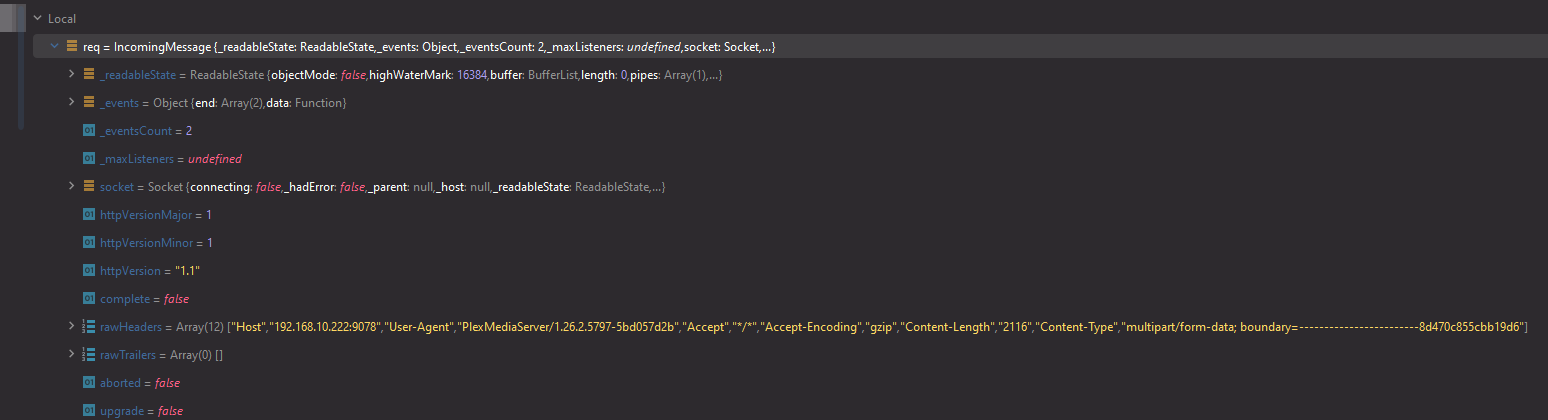Screen dimensions: 1548x420
Task: Click the socket object icon
Action: click(x=89, y=187)
